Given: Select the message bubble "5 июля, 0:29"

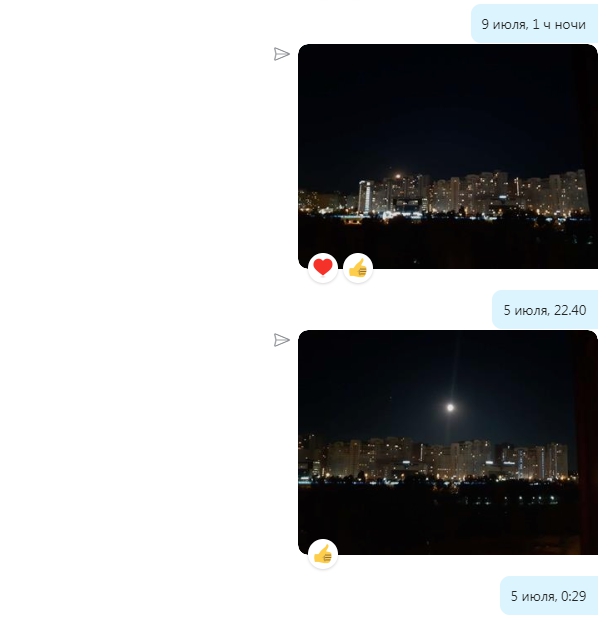Looking at the screenshot, I should click(x=549, y=596).
